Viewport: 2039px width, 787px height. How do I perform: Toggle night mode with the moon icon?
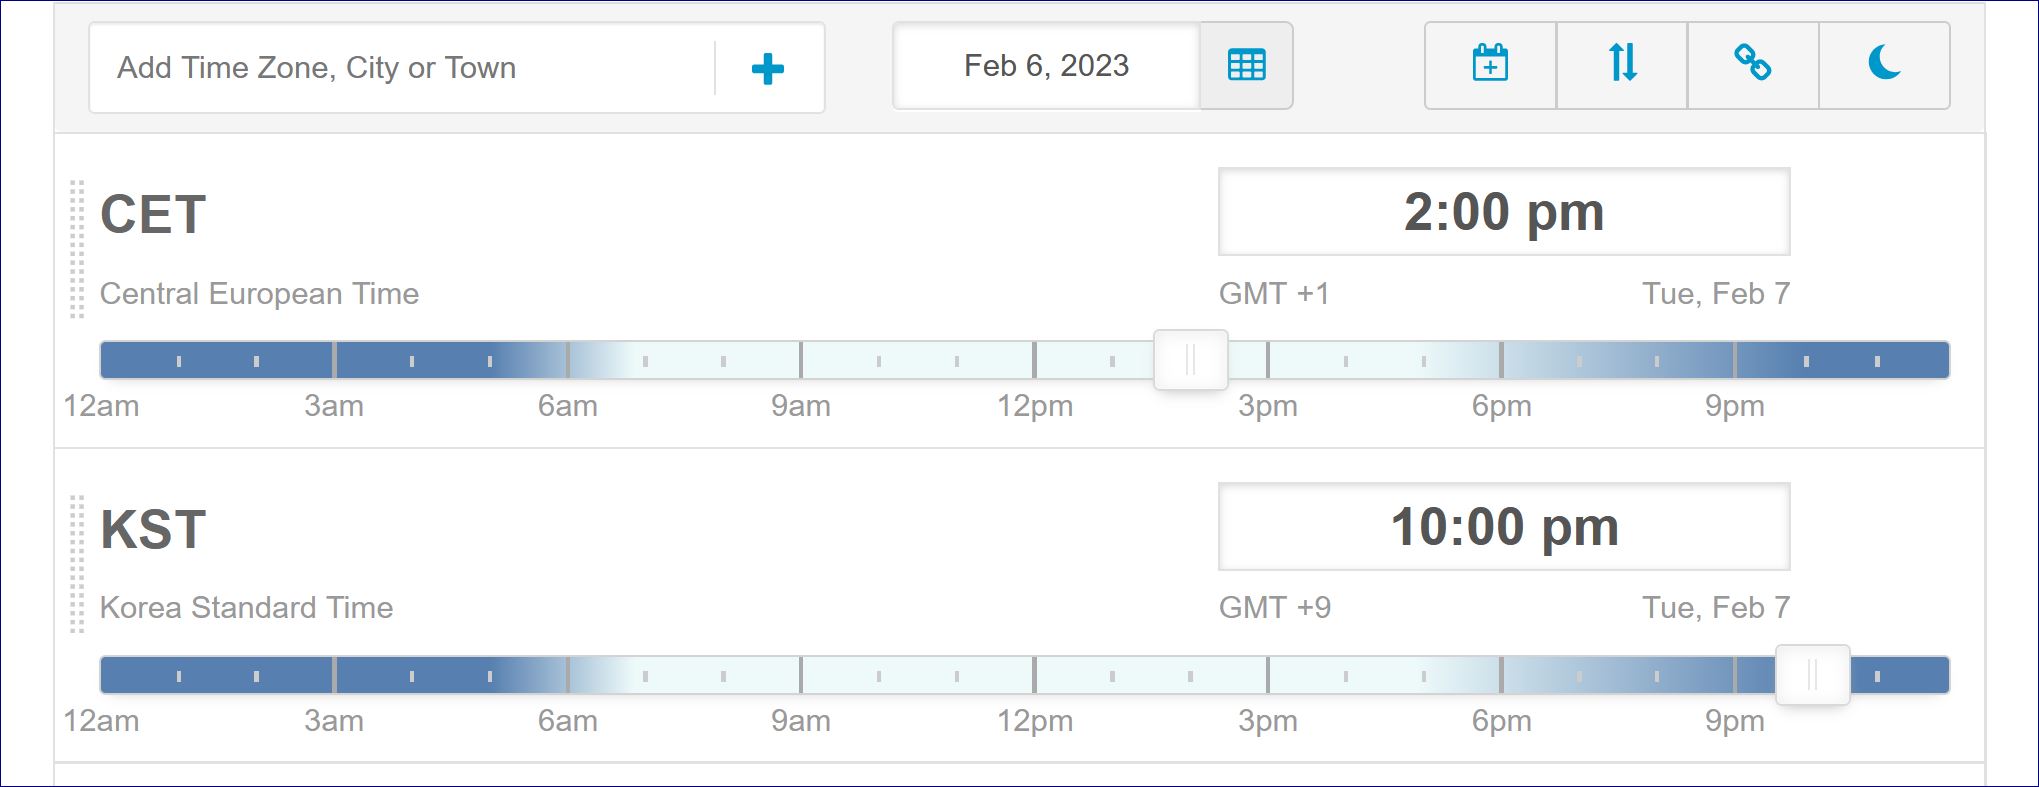pyautogui.click(x=1884, y=64)
